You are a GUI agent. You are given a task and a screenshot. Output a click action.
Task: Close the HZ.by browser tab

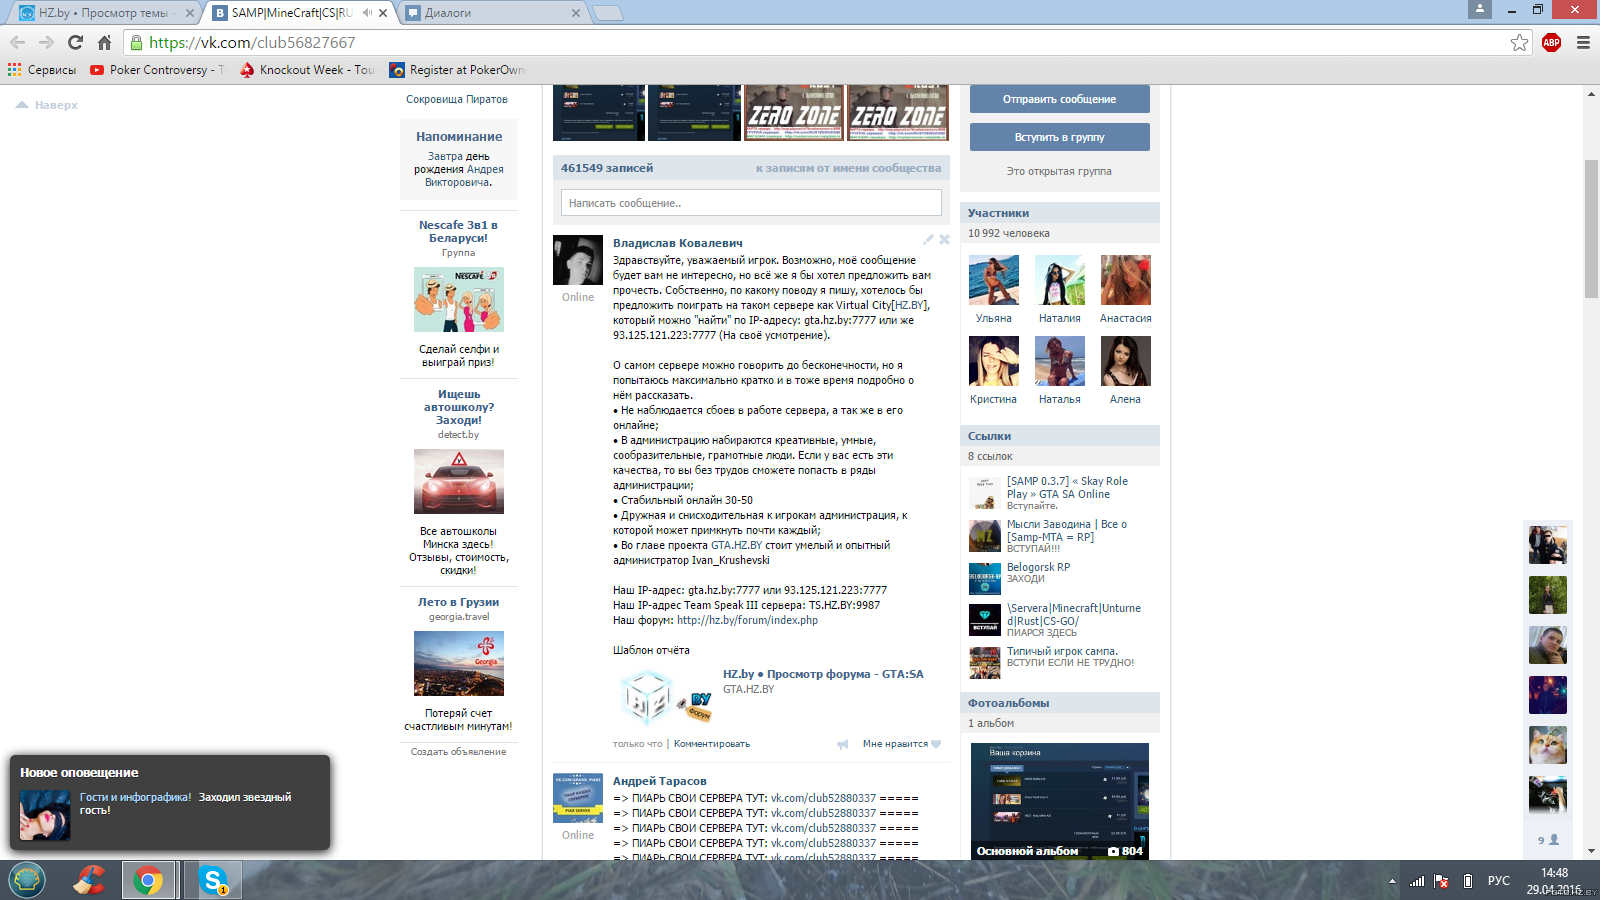190,13
